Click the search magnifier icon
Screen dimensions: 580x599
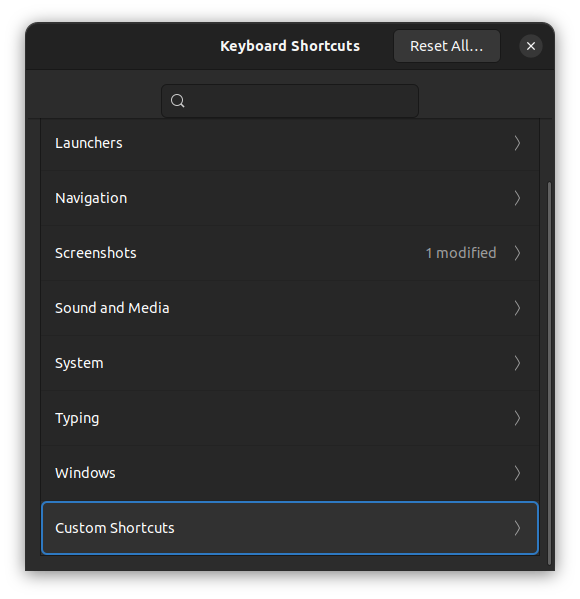point(177,101)
